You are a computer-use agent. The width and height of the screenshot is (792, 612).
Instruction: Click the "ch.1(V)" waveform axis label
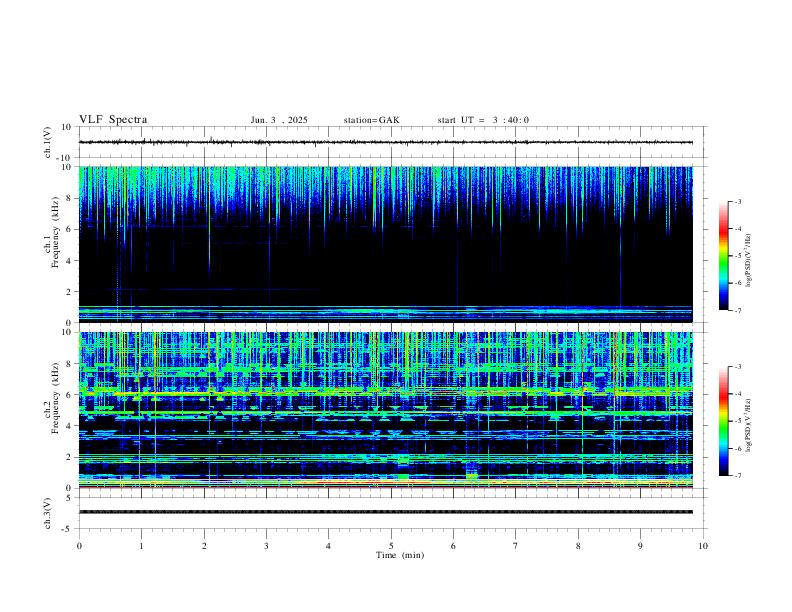pyautogui.click(x=47, y=142)
